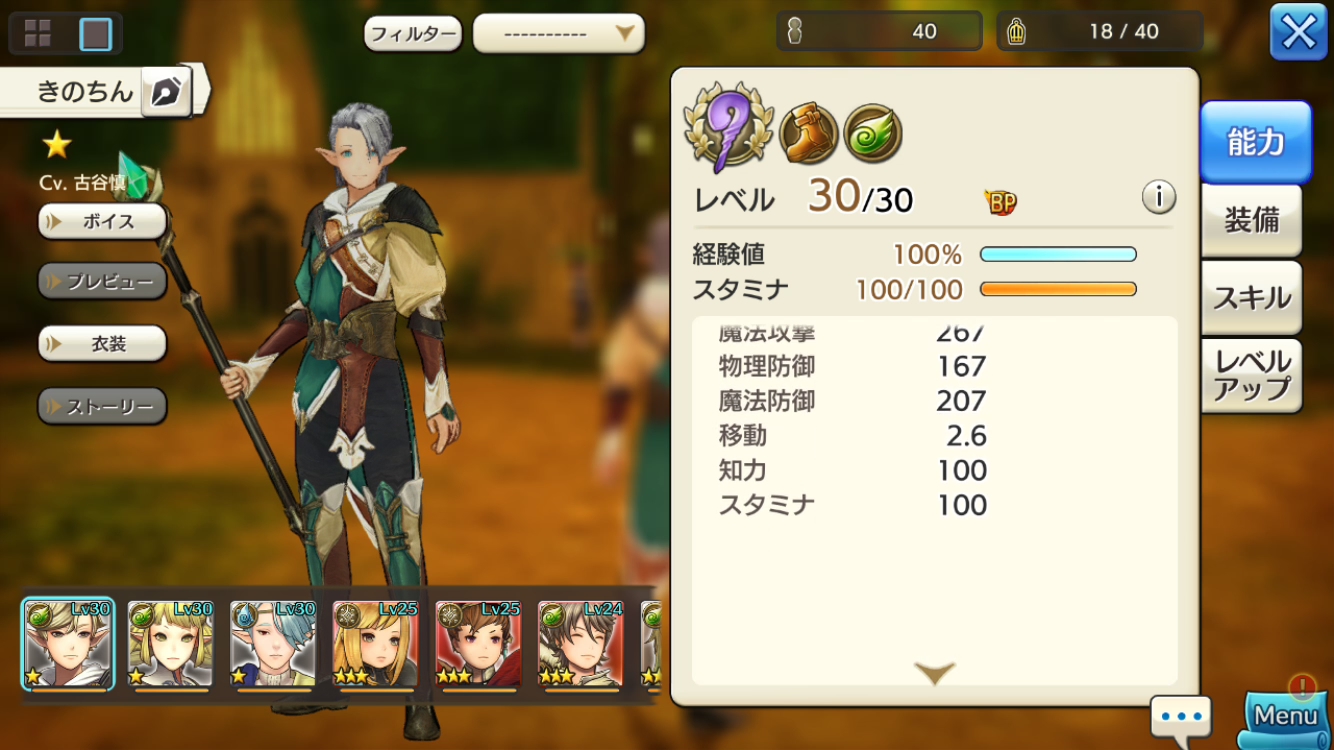Tap the brown boot trait icon
This screenshot has width=1334, height=750.
(x=808, y=134)
